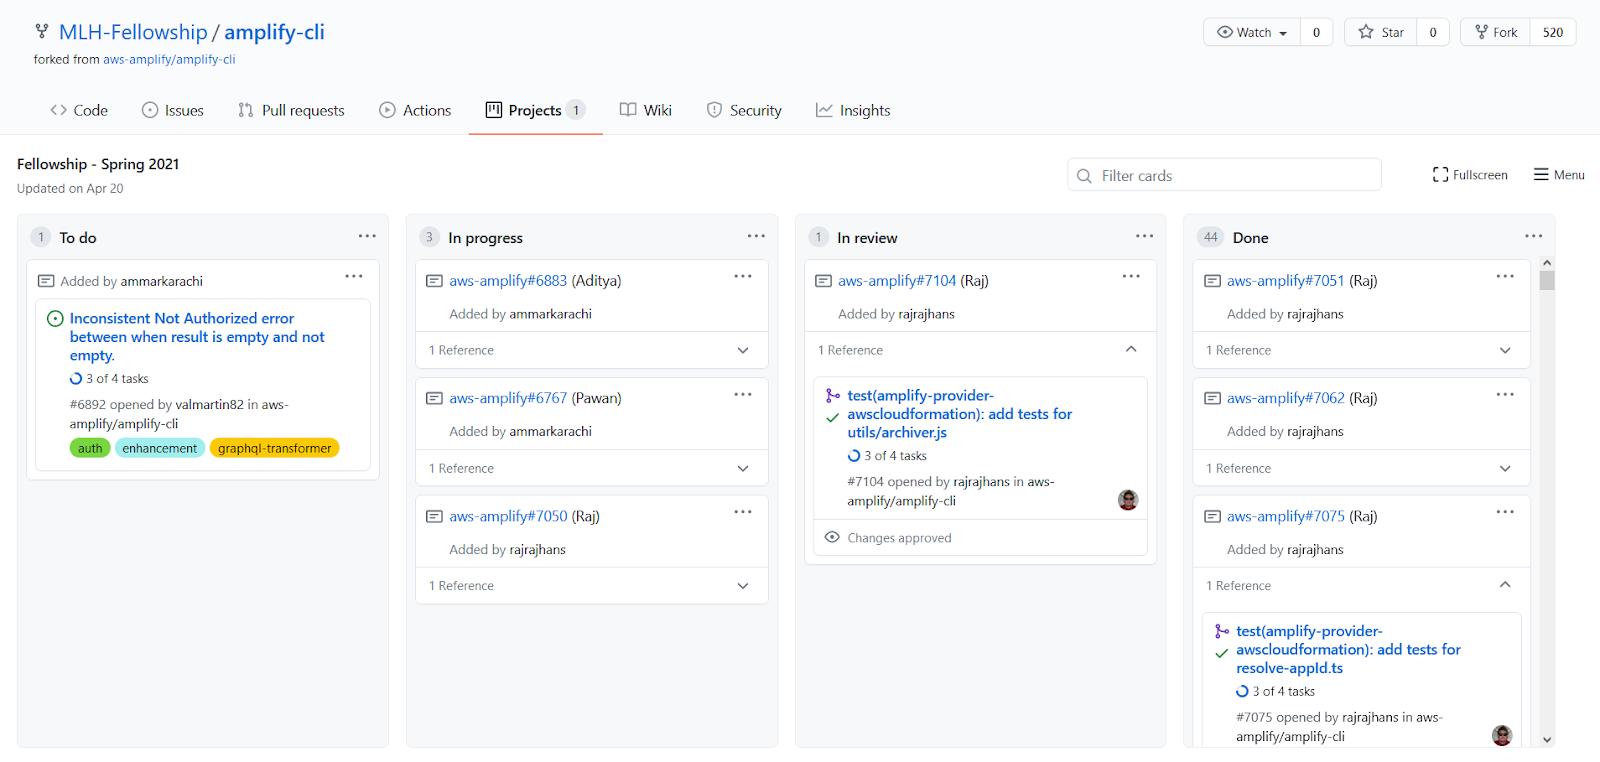
Task: Open card menu for aws-amplify#6767
Action: click(x=743, y=394)
